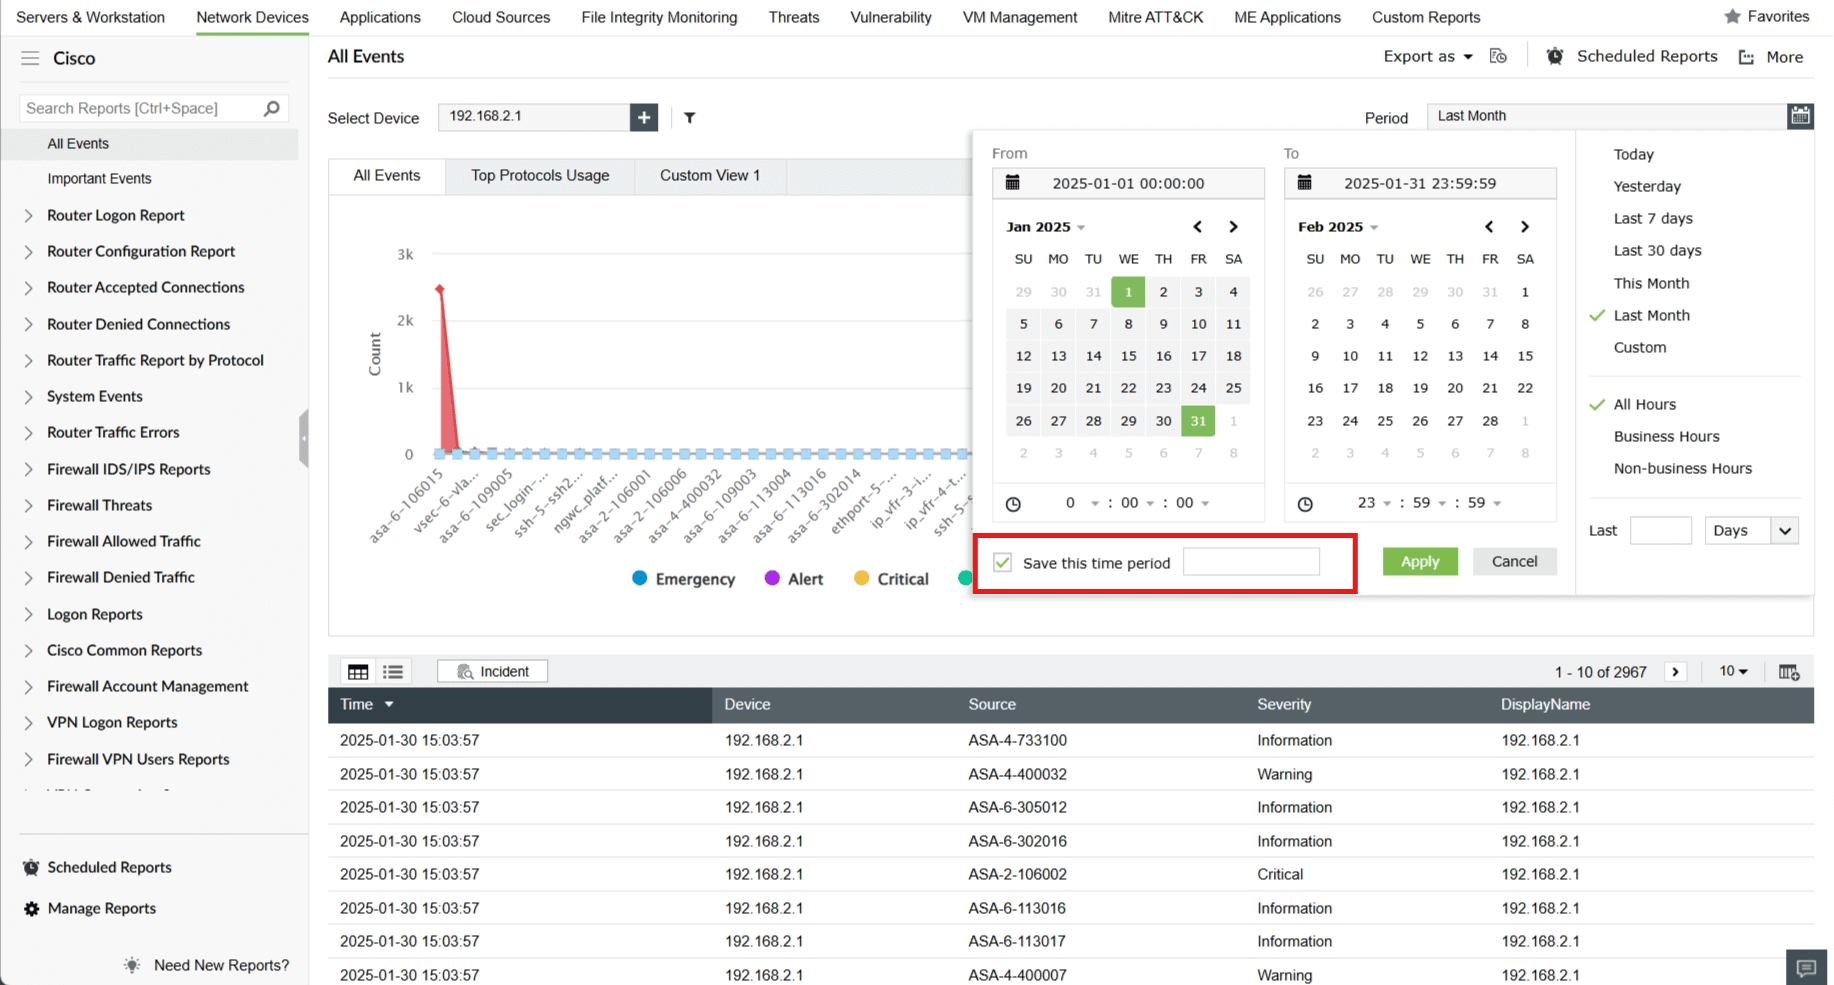Go to previous month in To calendar

[1489, 227]
